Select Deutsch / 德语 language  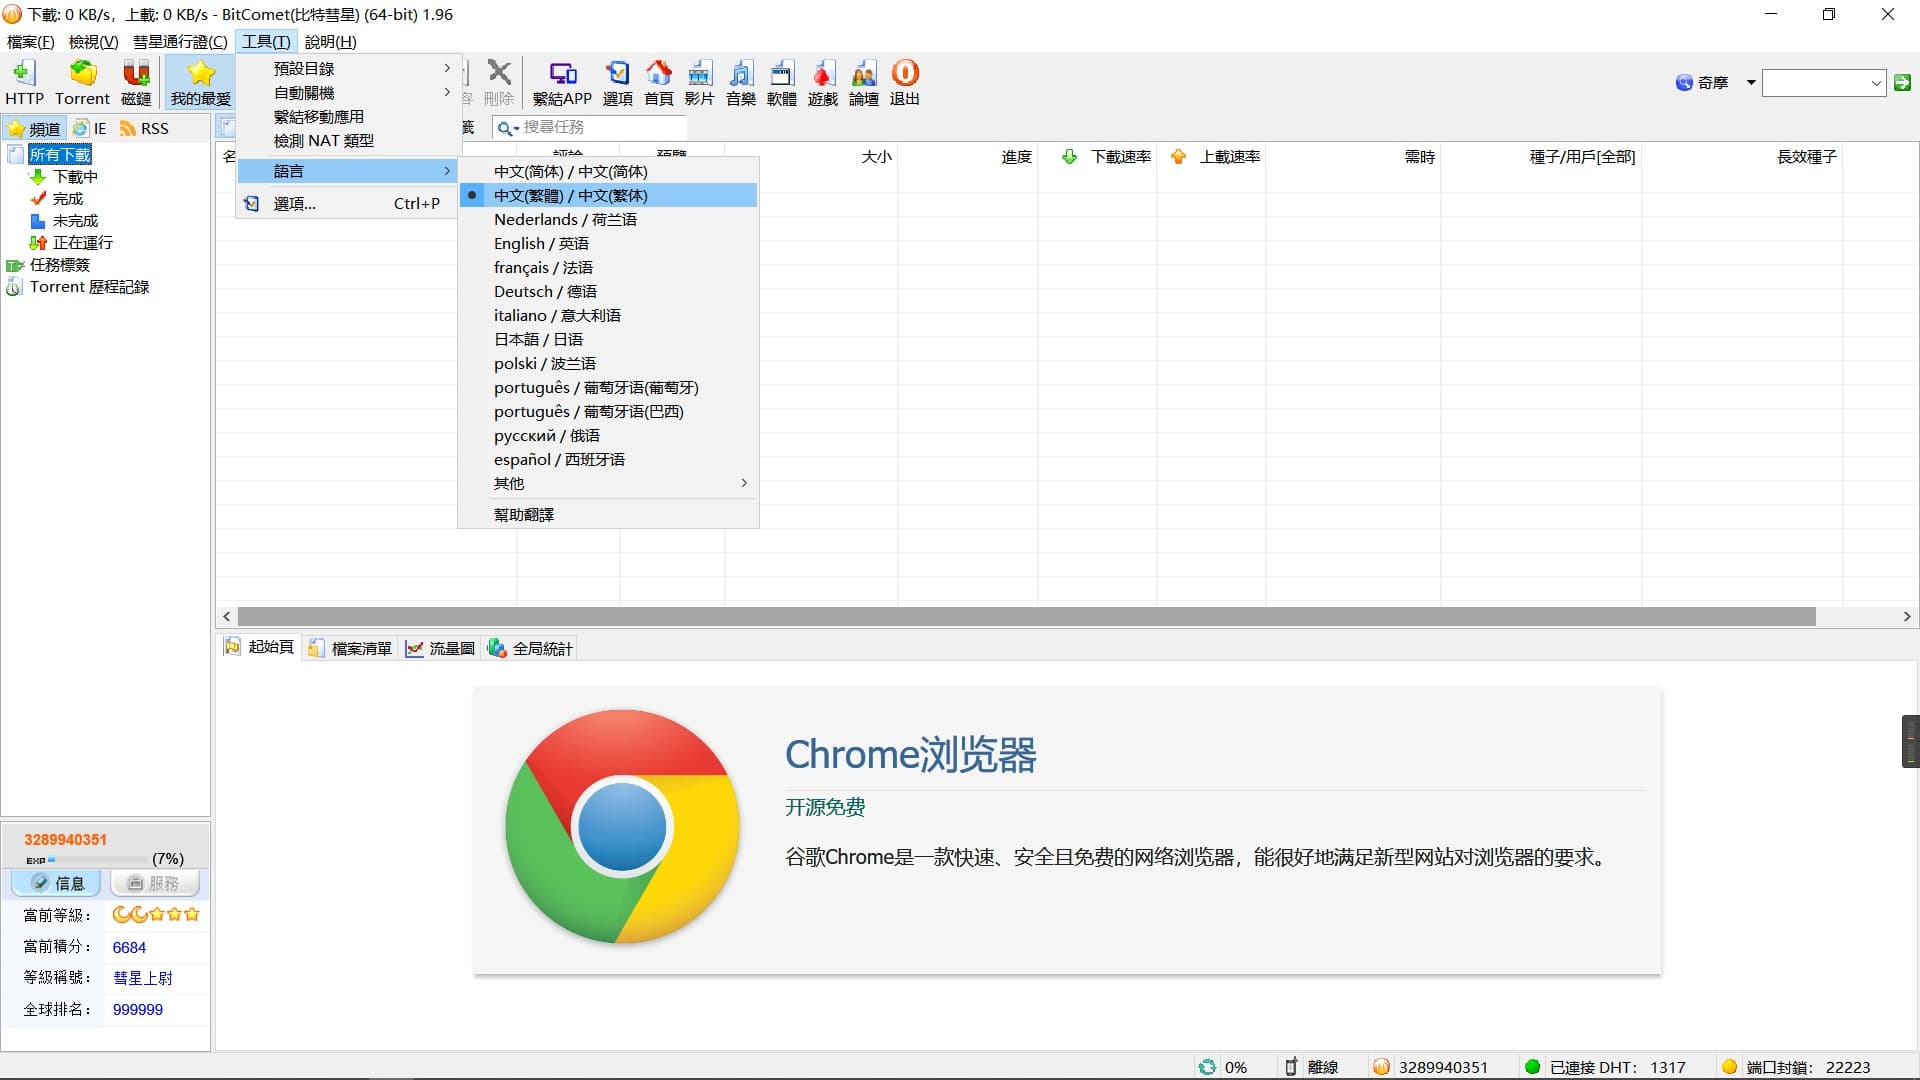608,292
